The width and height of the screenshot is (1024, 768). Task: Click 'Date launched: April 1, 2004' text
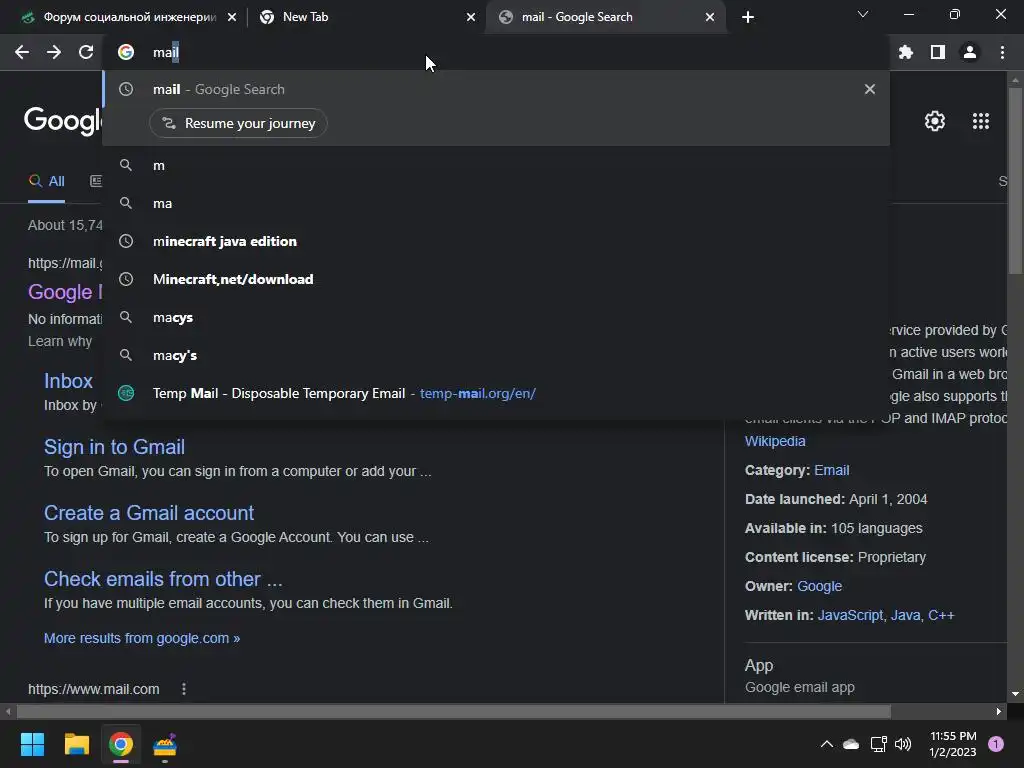coord(836,499)
